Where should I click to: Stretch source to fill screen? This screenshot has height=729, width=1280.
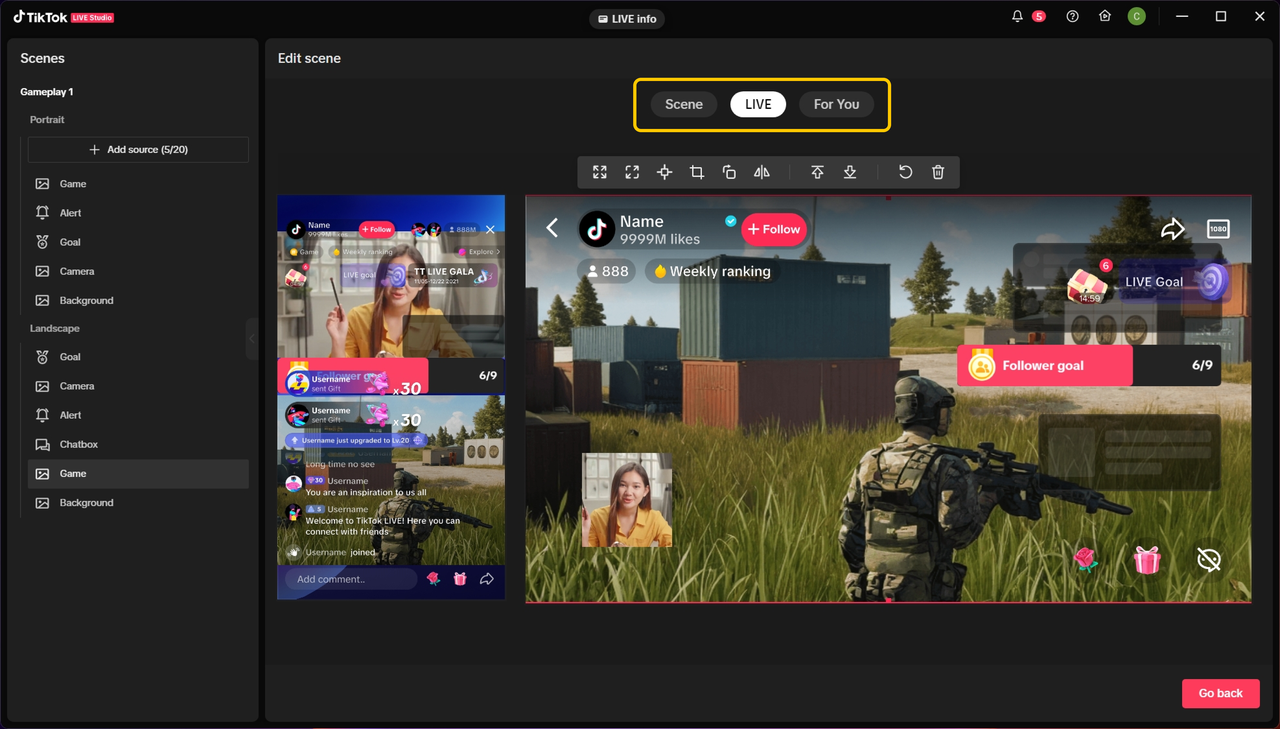[x=600, y=172]
